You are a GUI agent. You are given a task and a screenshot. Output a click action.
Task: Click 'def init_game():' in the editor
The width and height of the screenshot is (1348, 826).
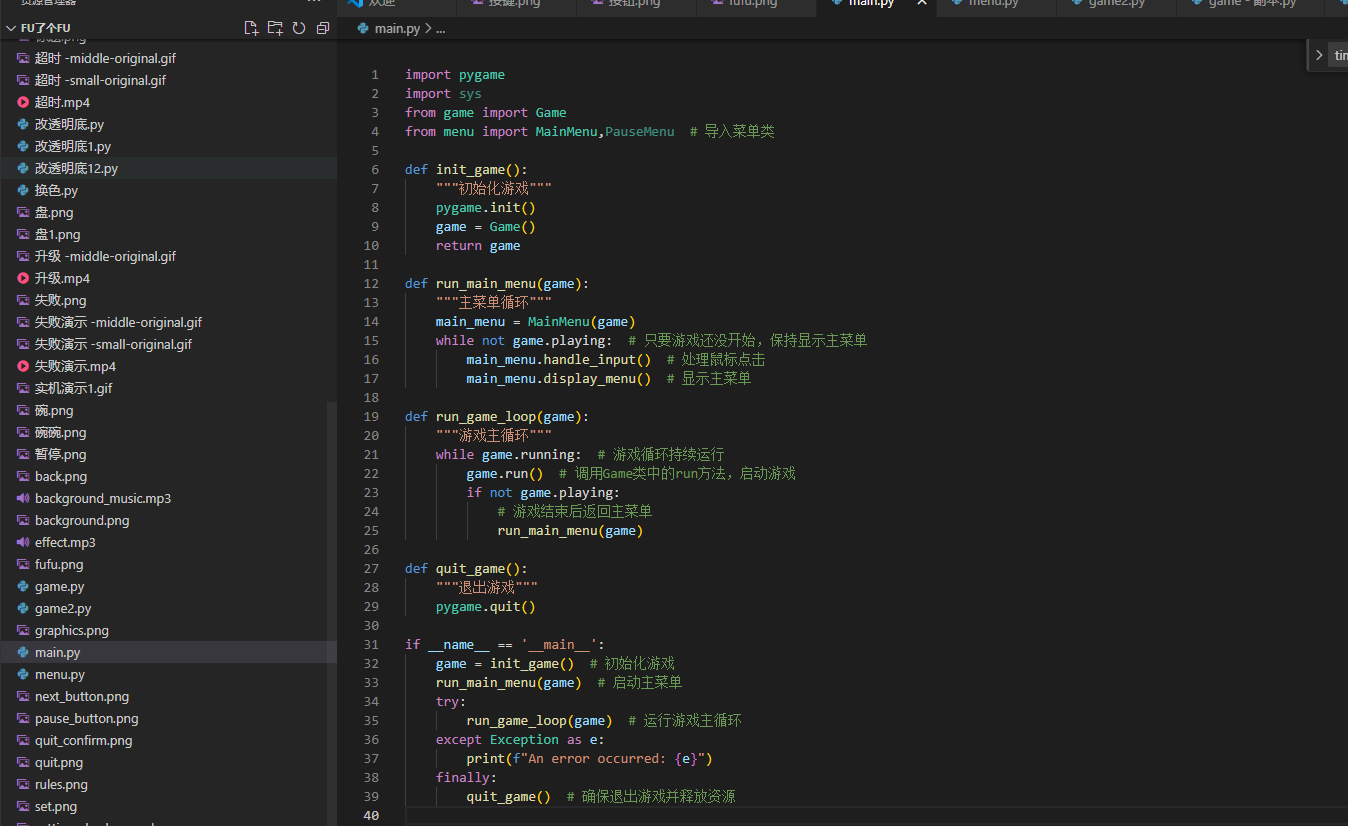pos(466,170)
